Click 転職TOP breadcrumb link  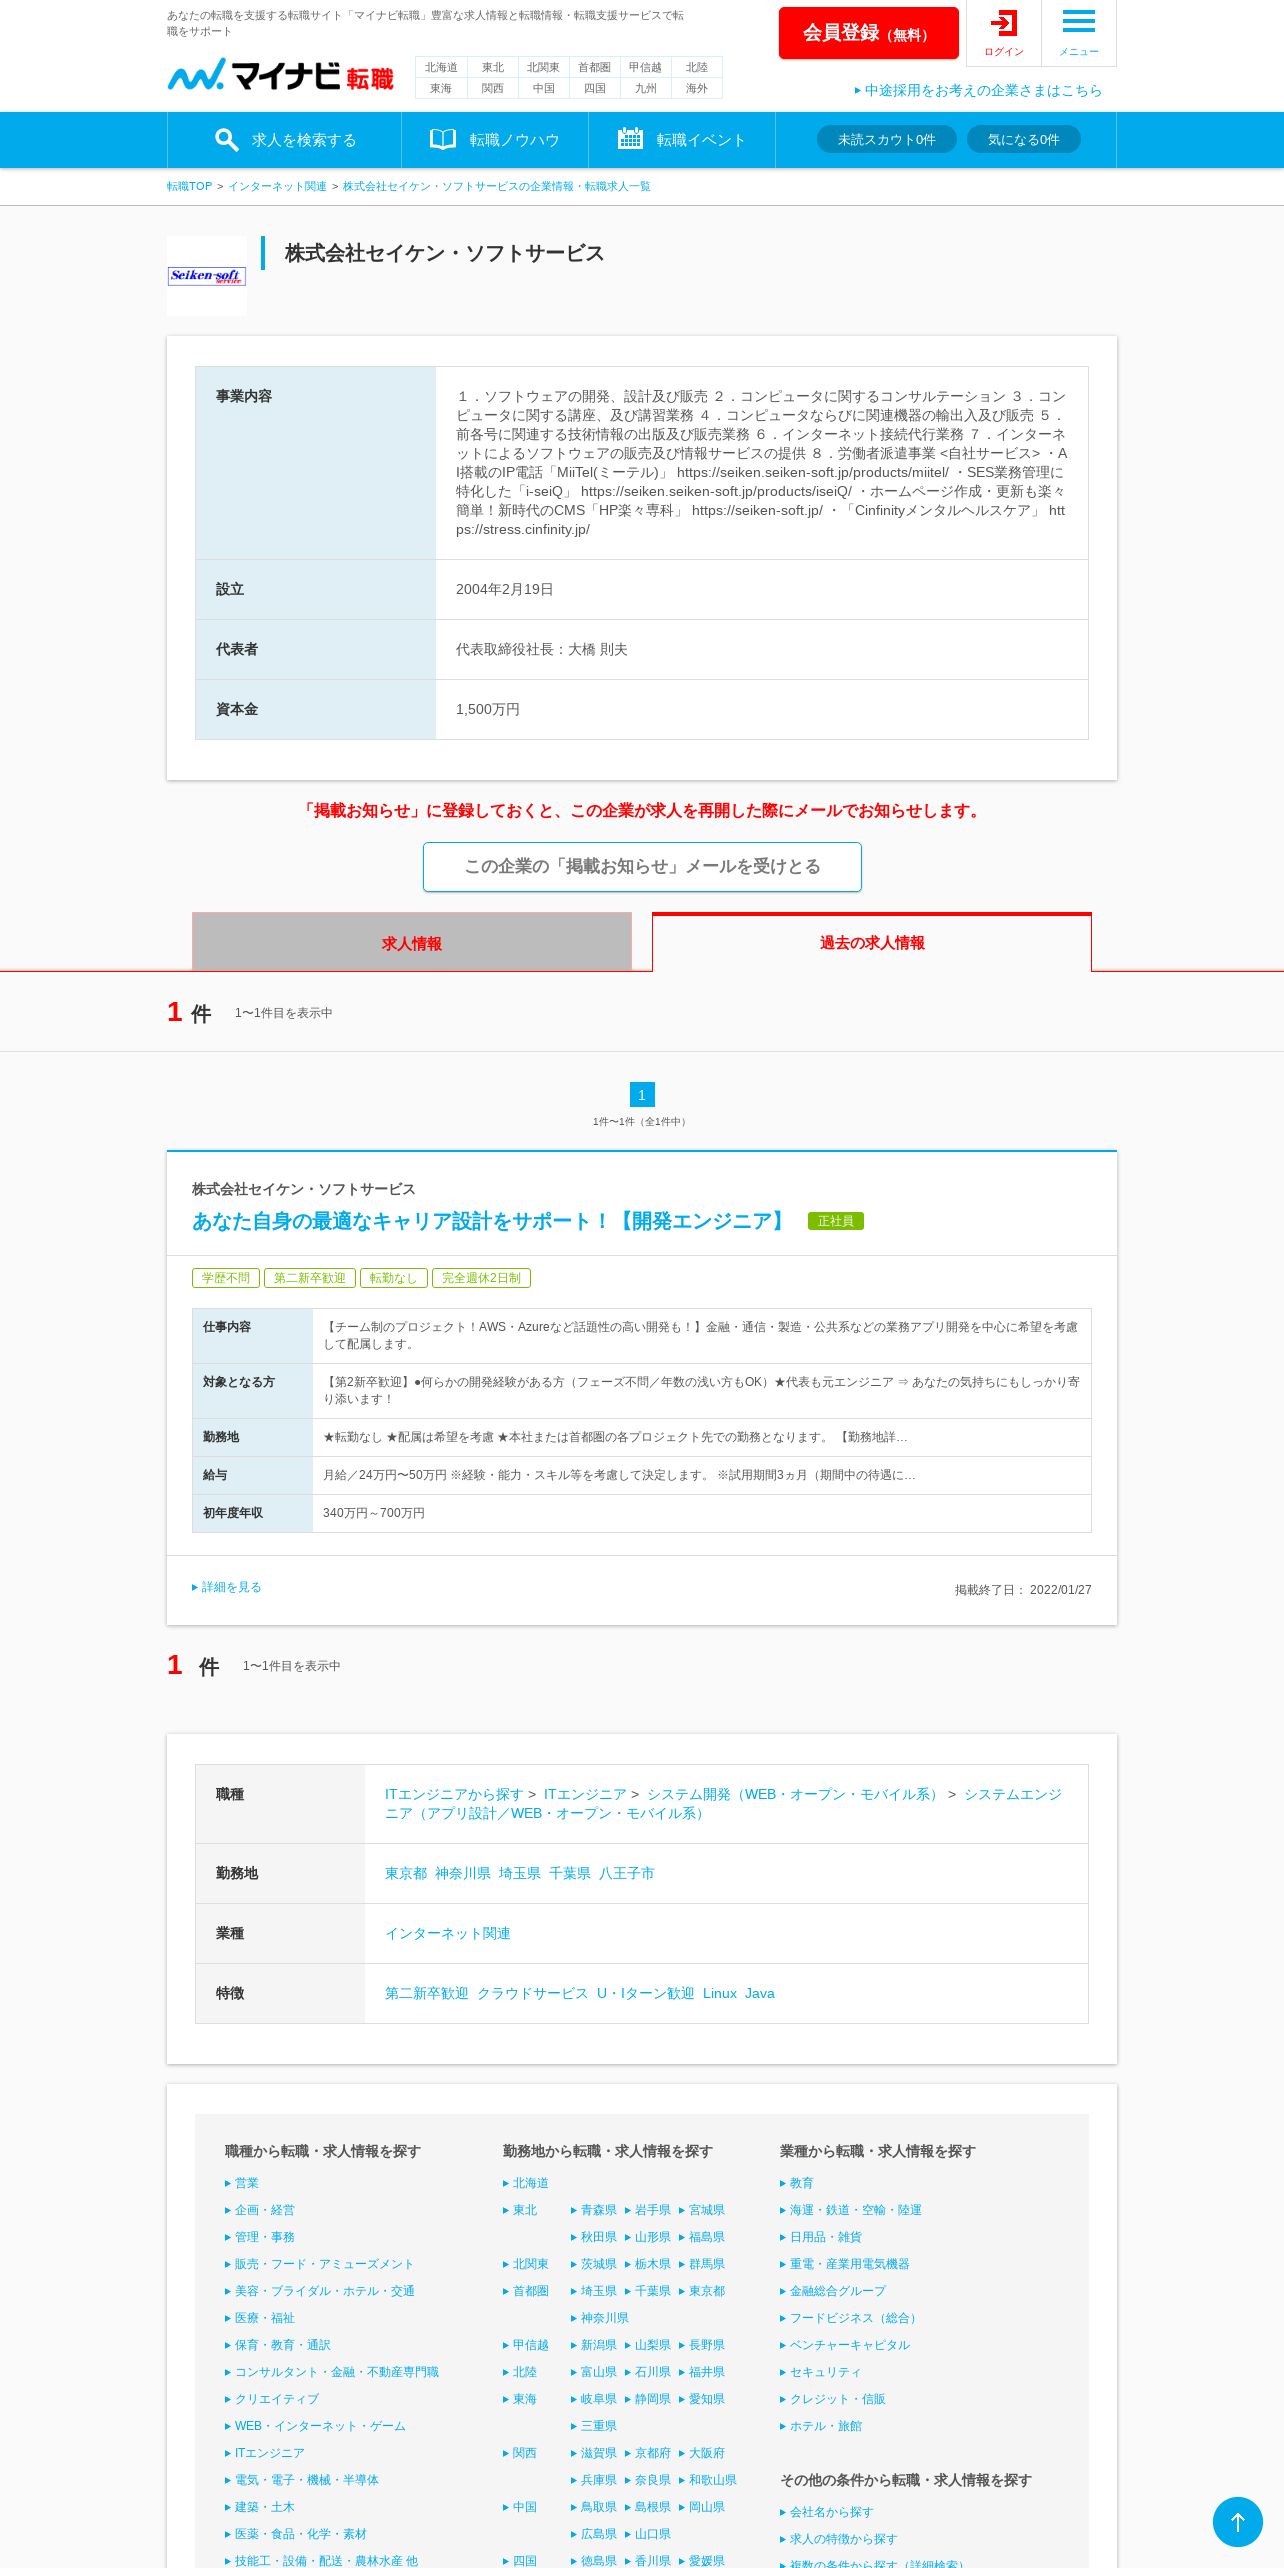[x=189, y=186]
